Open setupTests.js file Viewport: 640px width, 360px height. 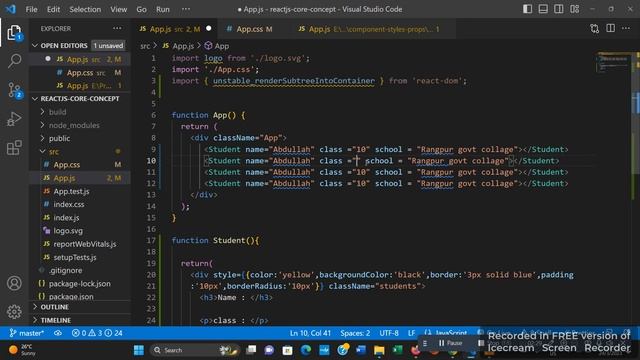[75, 257]
